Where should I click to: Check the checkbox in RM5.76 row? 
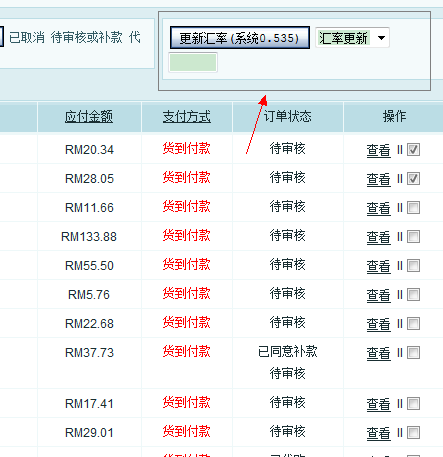pyautogui.click(x=413, y=295)
